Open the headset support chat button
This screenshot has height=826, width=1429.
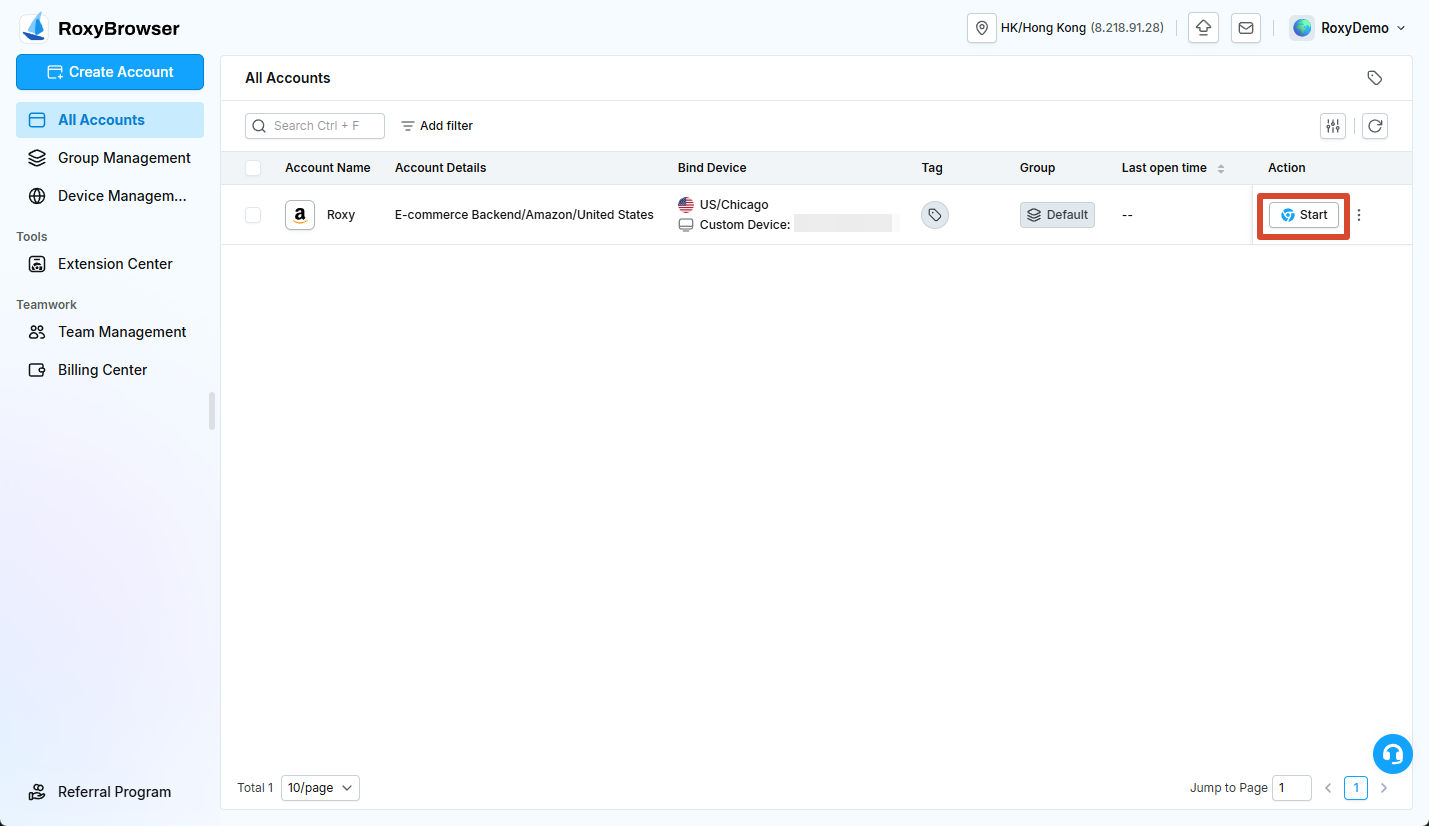tap(1393, 754)
